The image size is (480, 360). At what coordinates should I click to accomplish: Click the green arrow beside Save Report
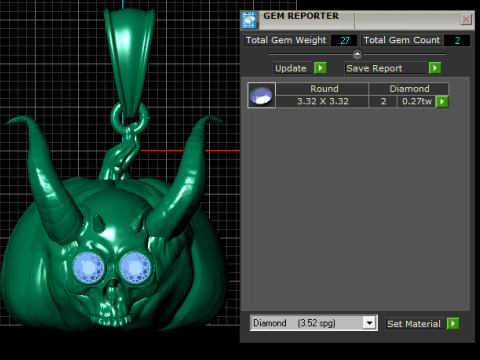435,68
